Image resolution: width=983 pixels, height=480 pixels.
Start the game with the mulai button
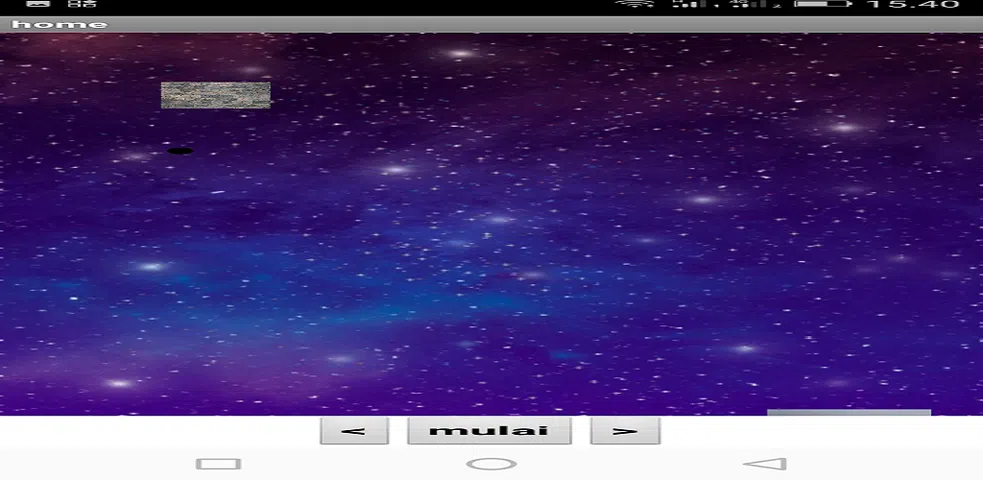[490, 431]
